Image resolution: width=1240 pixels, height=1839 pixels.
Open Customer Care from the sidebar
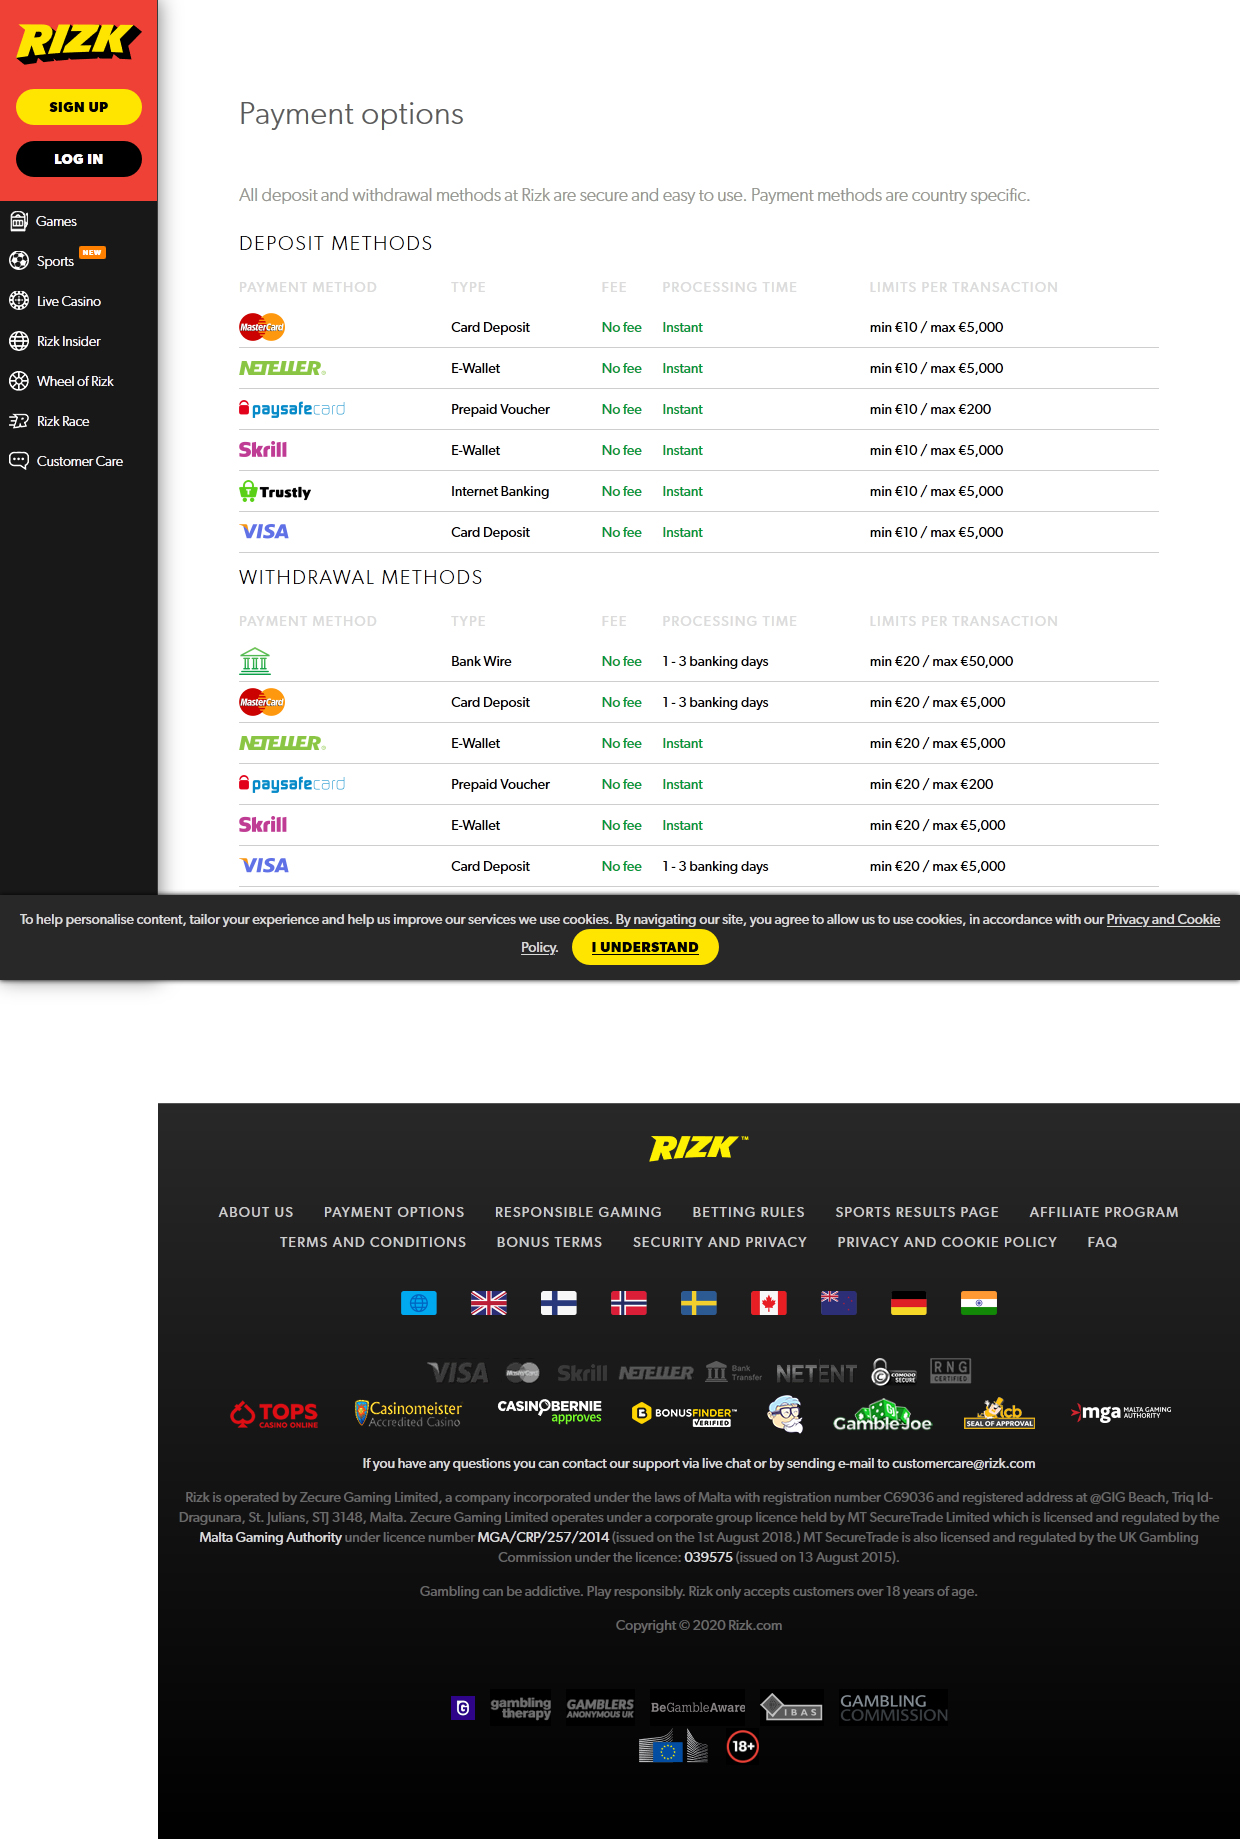[x=79, y=461]
